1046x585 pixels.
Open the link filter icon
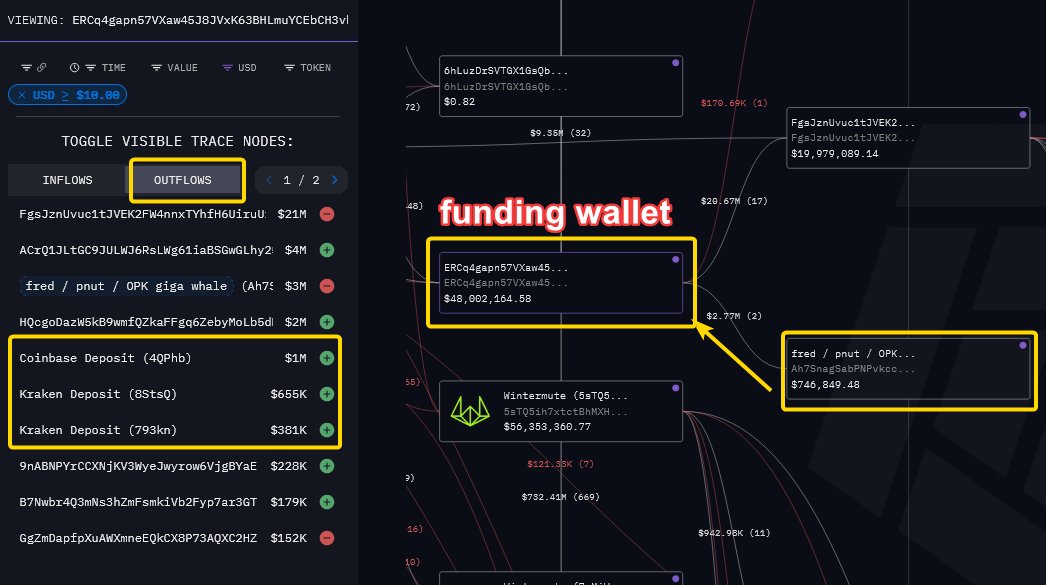tap(33, 67)
